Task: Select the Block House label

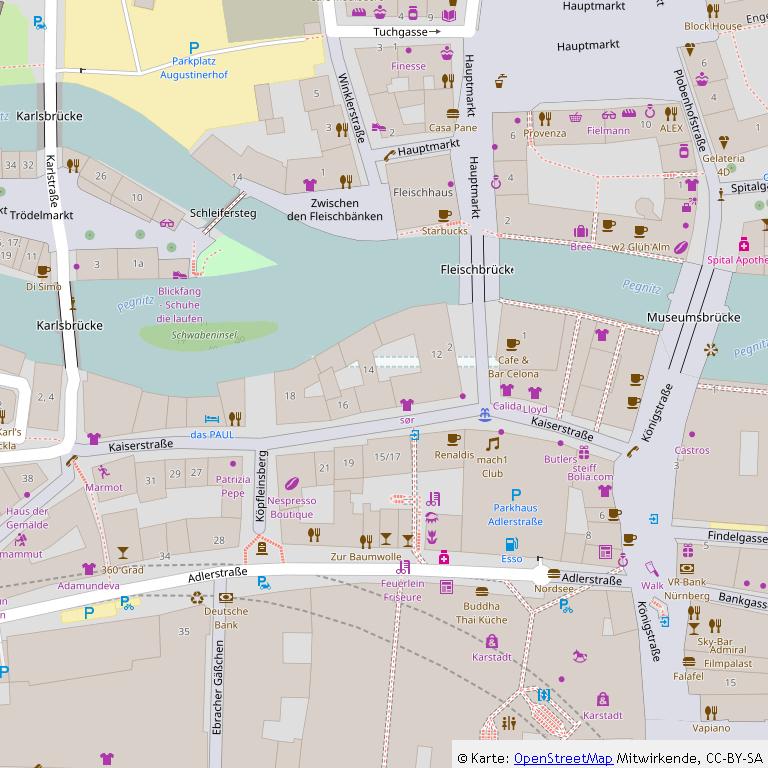Action: click(713, 26)
